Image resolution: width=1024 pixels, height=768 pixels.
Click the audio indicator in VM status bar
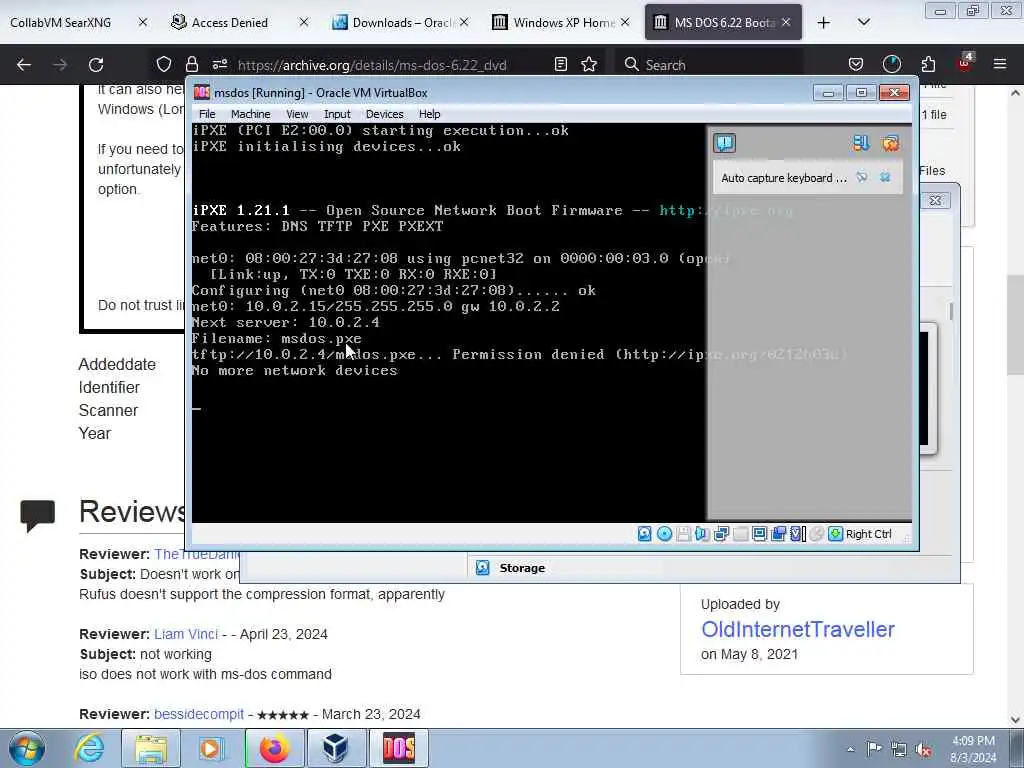click(702, 534)
